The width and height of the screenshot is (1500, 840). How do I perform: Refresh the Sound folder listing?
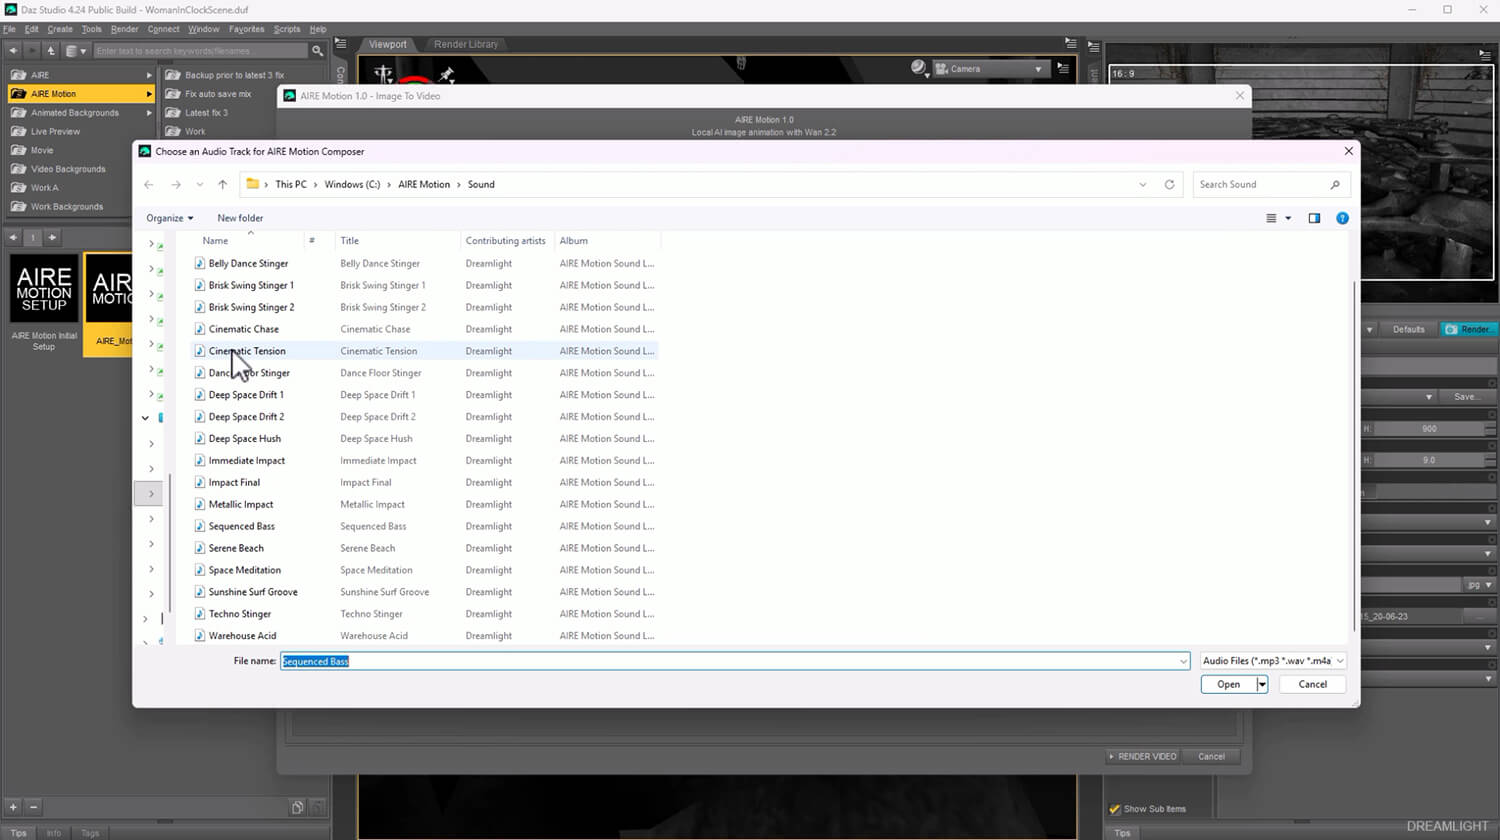tap(1169, 185)
